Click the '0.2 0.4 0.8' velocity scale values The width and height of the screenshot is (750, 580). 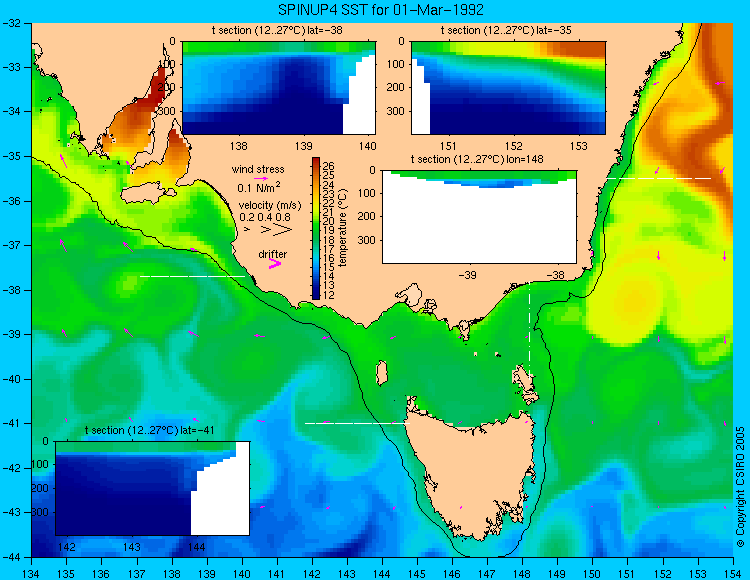265,217
